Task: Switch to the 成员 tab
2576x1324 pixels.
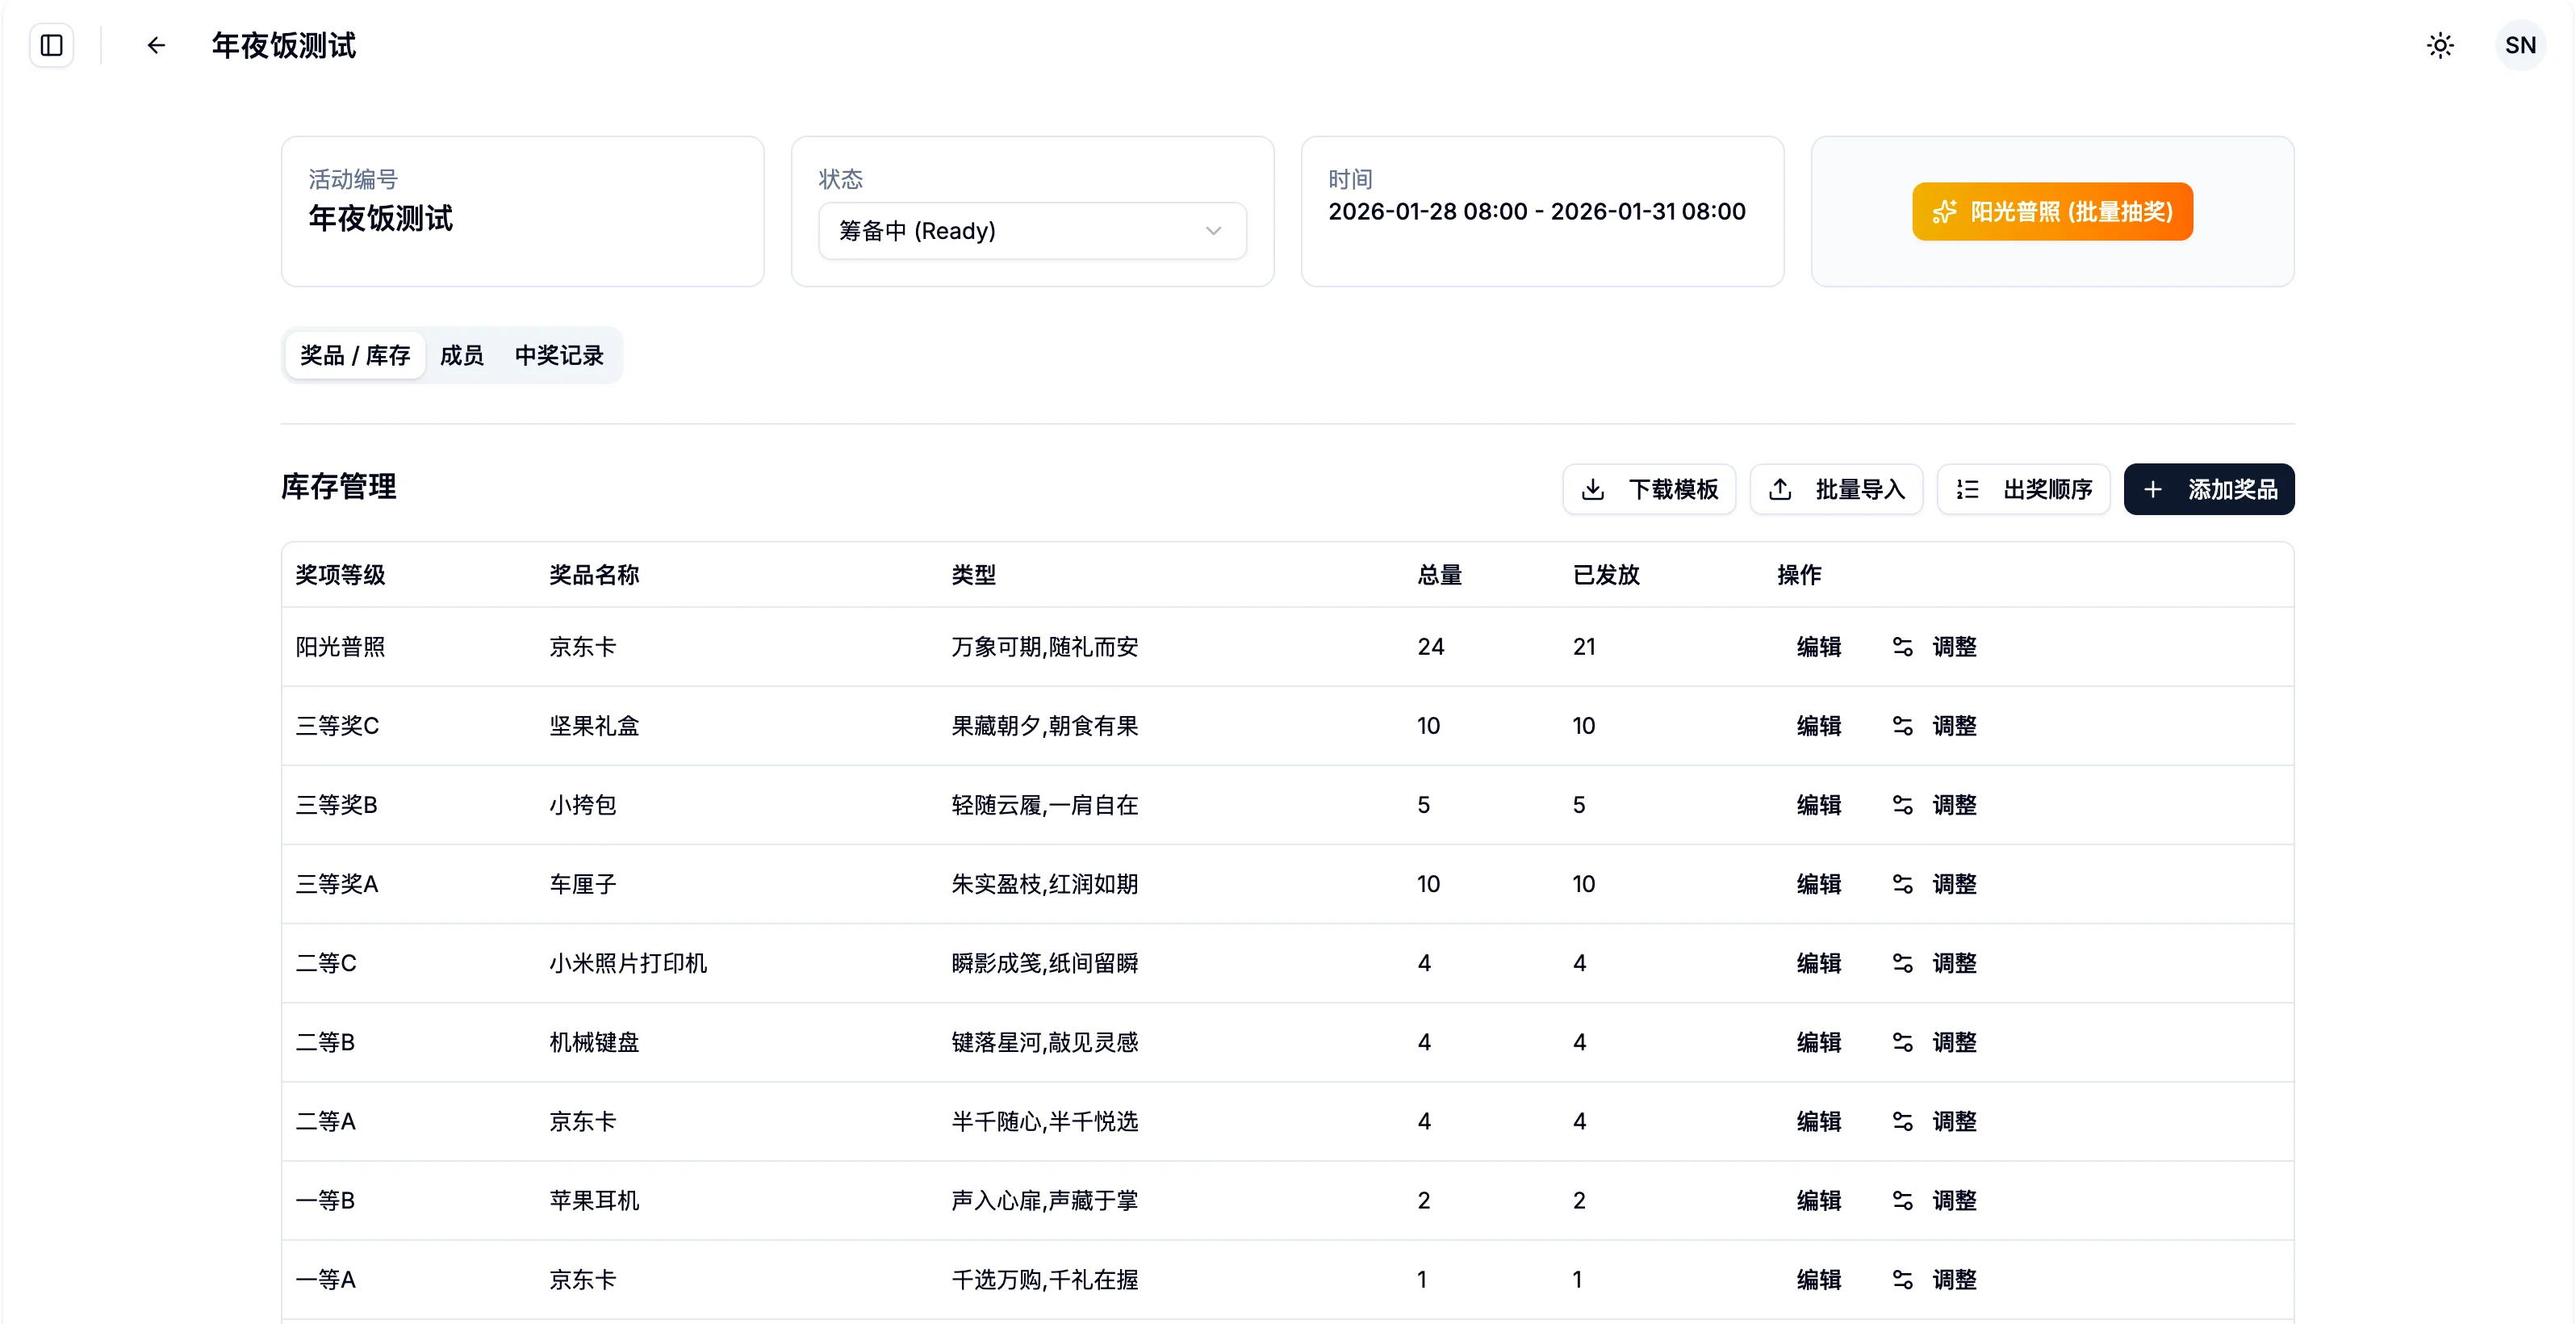Action: (461, 355)
